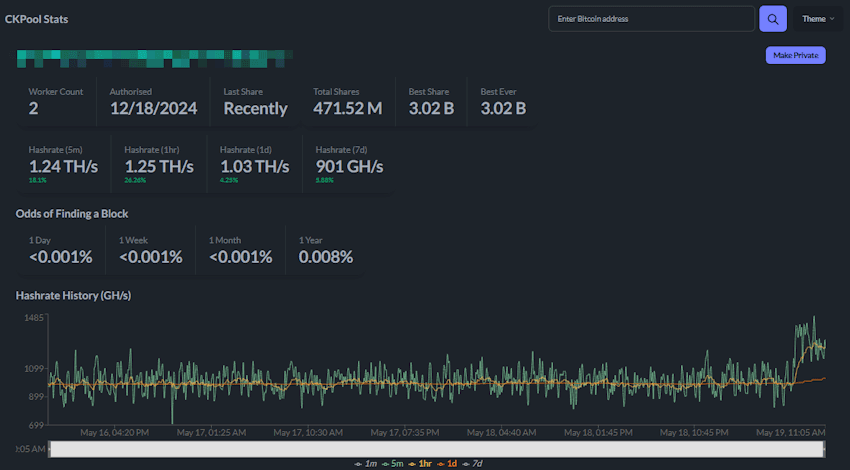
Task: Click the chart time range zoom slider
Action: pos(437,449)
